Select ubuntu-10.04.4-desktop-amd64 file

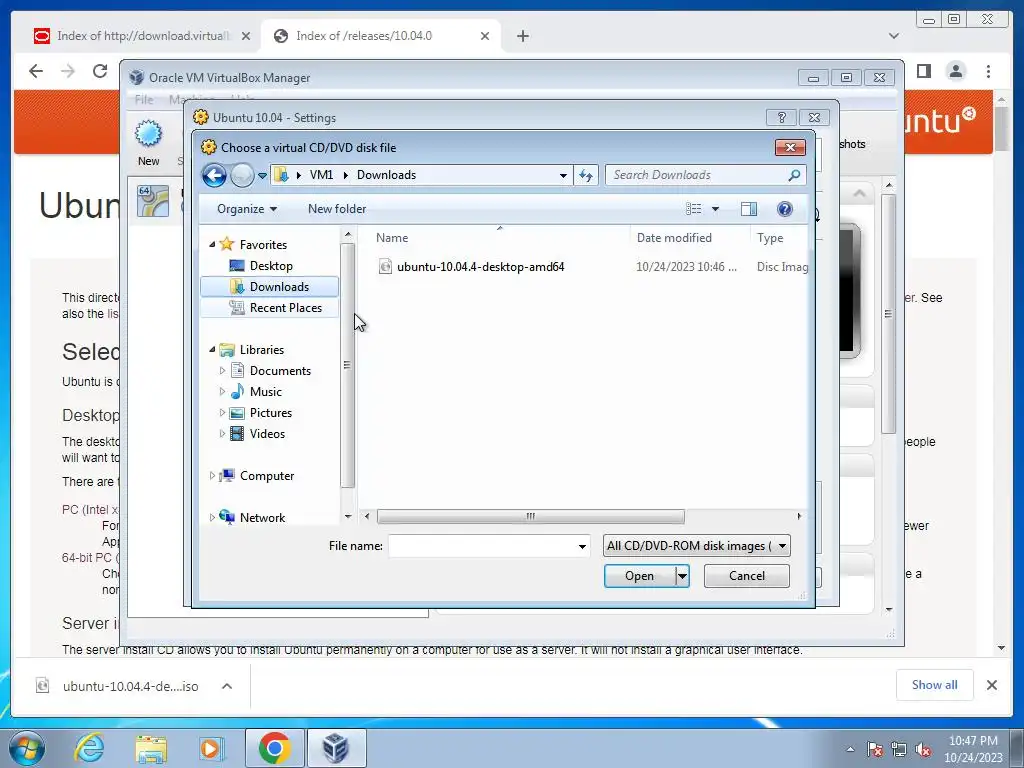[481, 266]
